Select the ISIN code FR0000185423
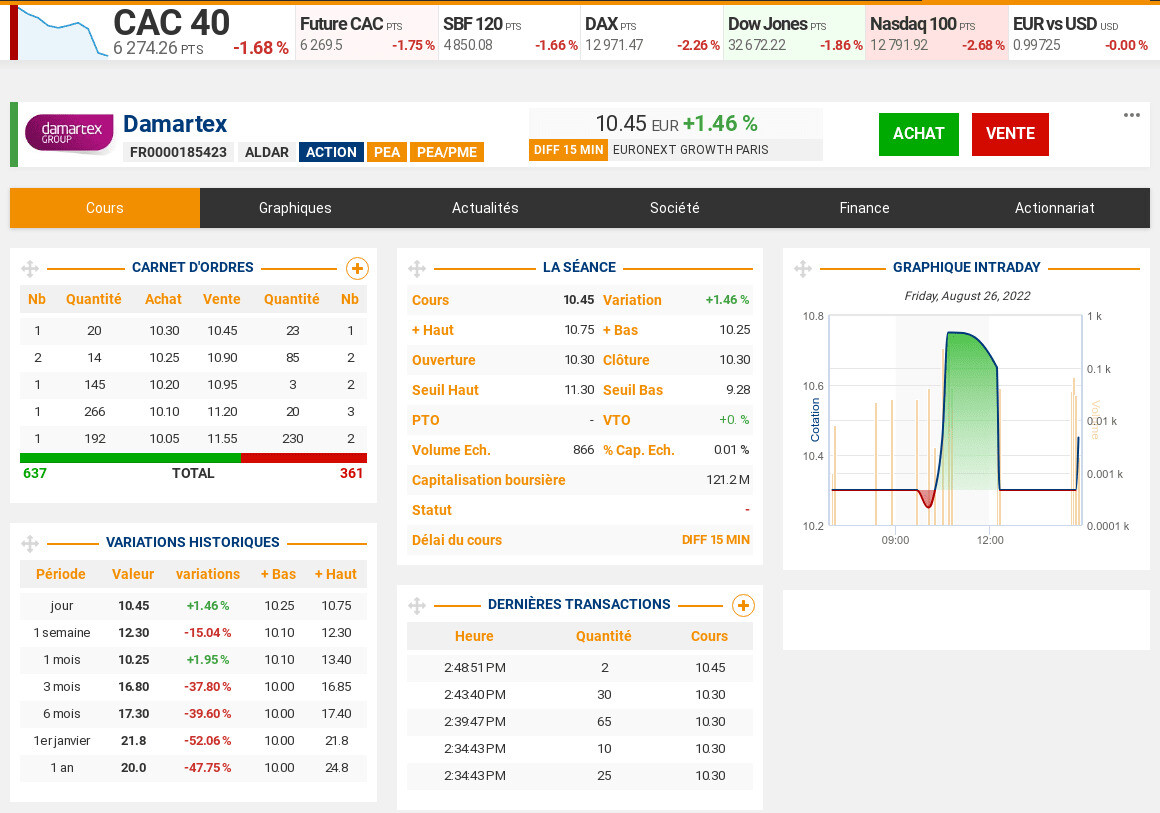Image resolution: width=1160 pixels, height=813 pixels. coord(178,152)
